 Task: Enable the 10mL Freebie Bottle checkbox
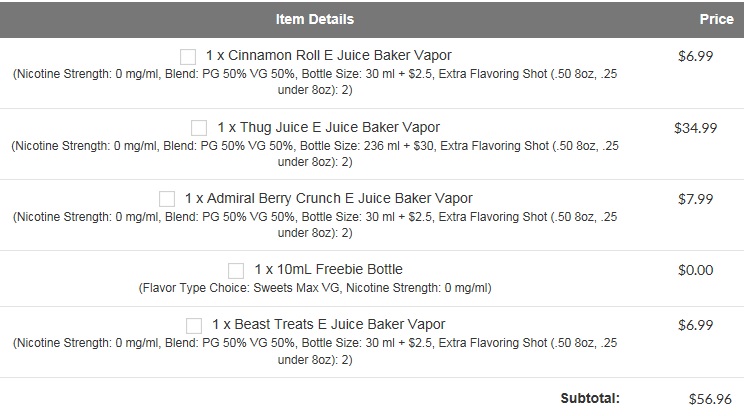[236, 270]
